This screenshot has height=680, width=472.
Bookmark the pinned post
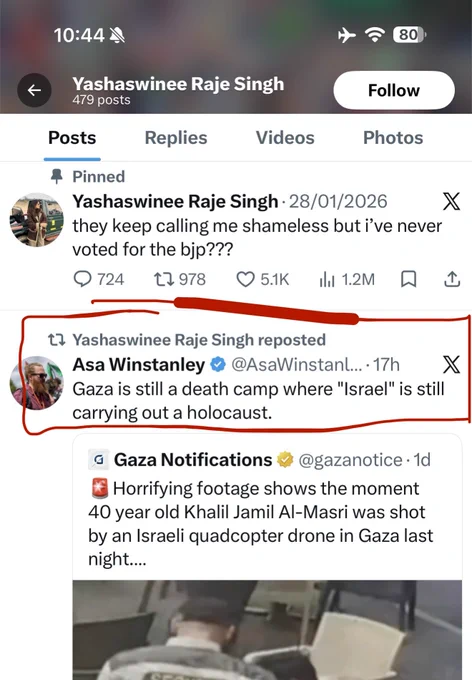[408, 279]
